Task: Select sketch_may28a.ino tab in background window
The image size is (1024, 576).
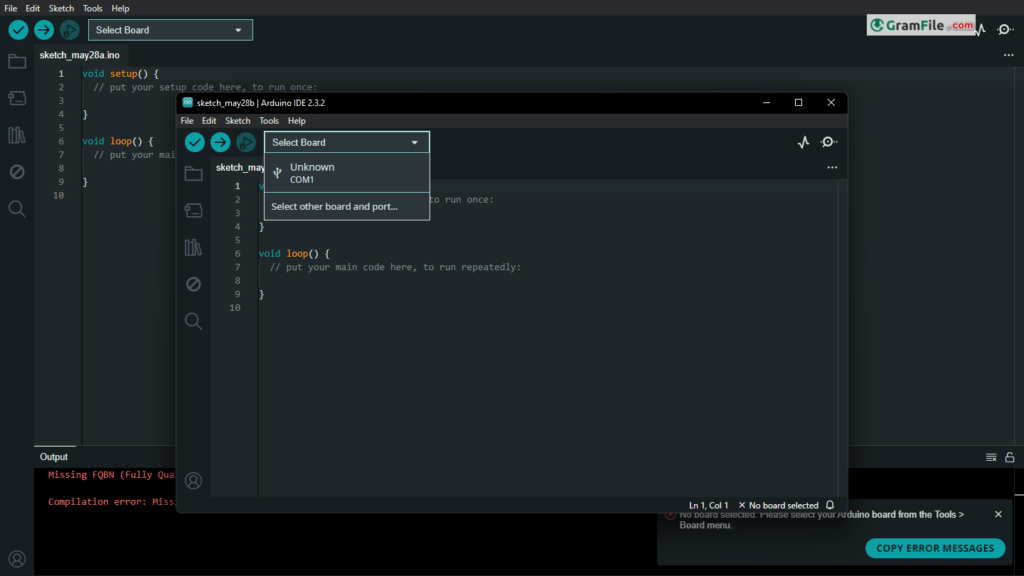Action: (x=80, y=56)
